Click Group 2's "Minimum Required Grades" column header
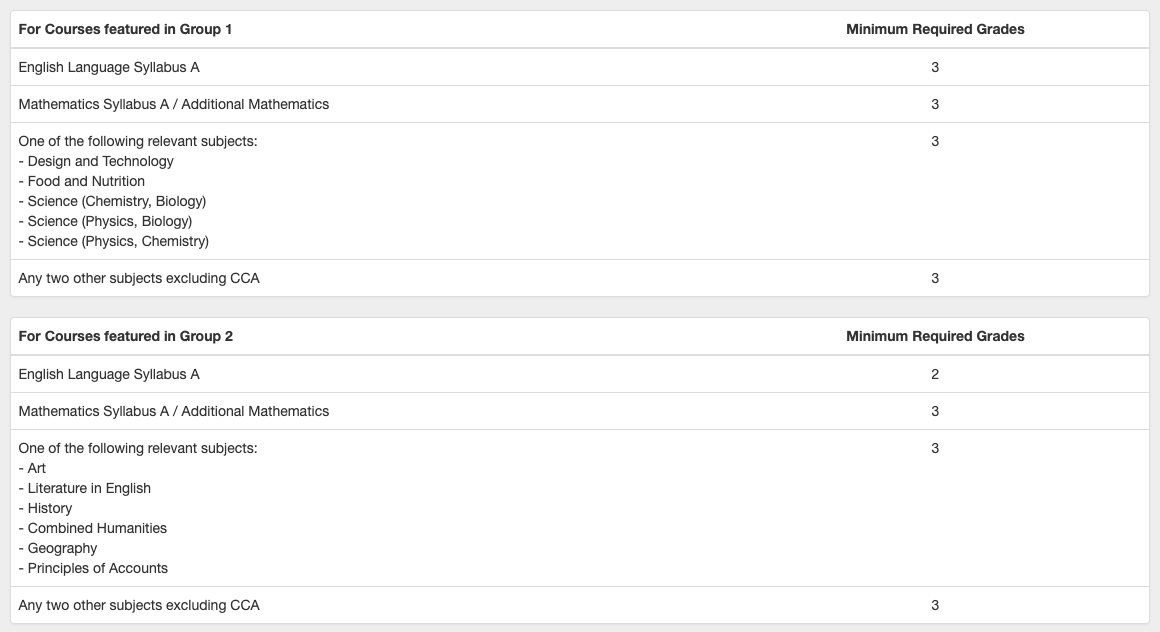 pos(935,337)
